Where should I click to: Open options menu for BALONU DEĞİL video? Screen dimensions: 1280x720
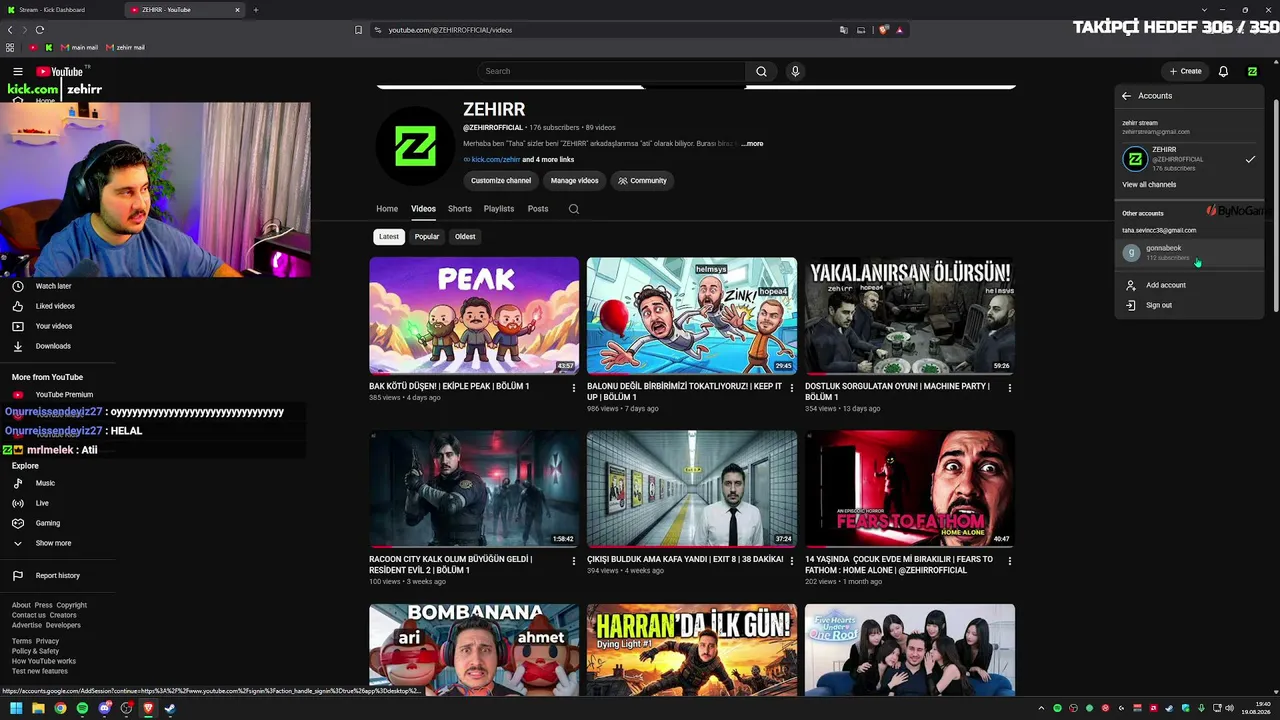[x=792, y=388]
